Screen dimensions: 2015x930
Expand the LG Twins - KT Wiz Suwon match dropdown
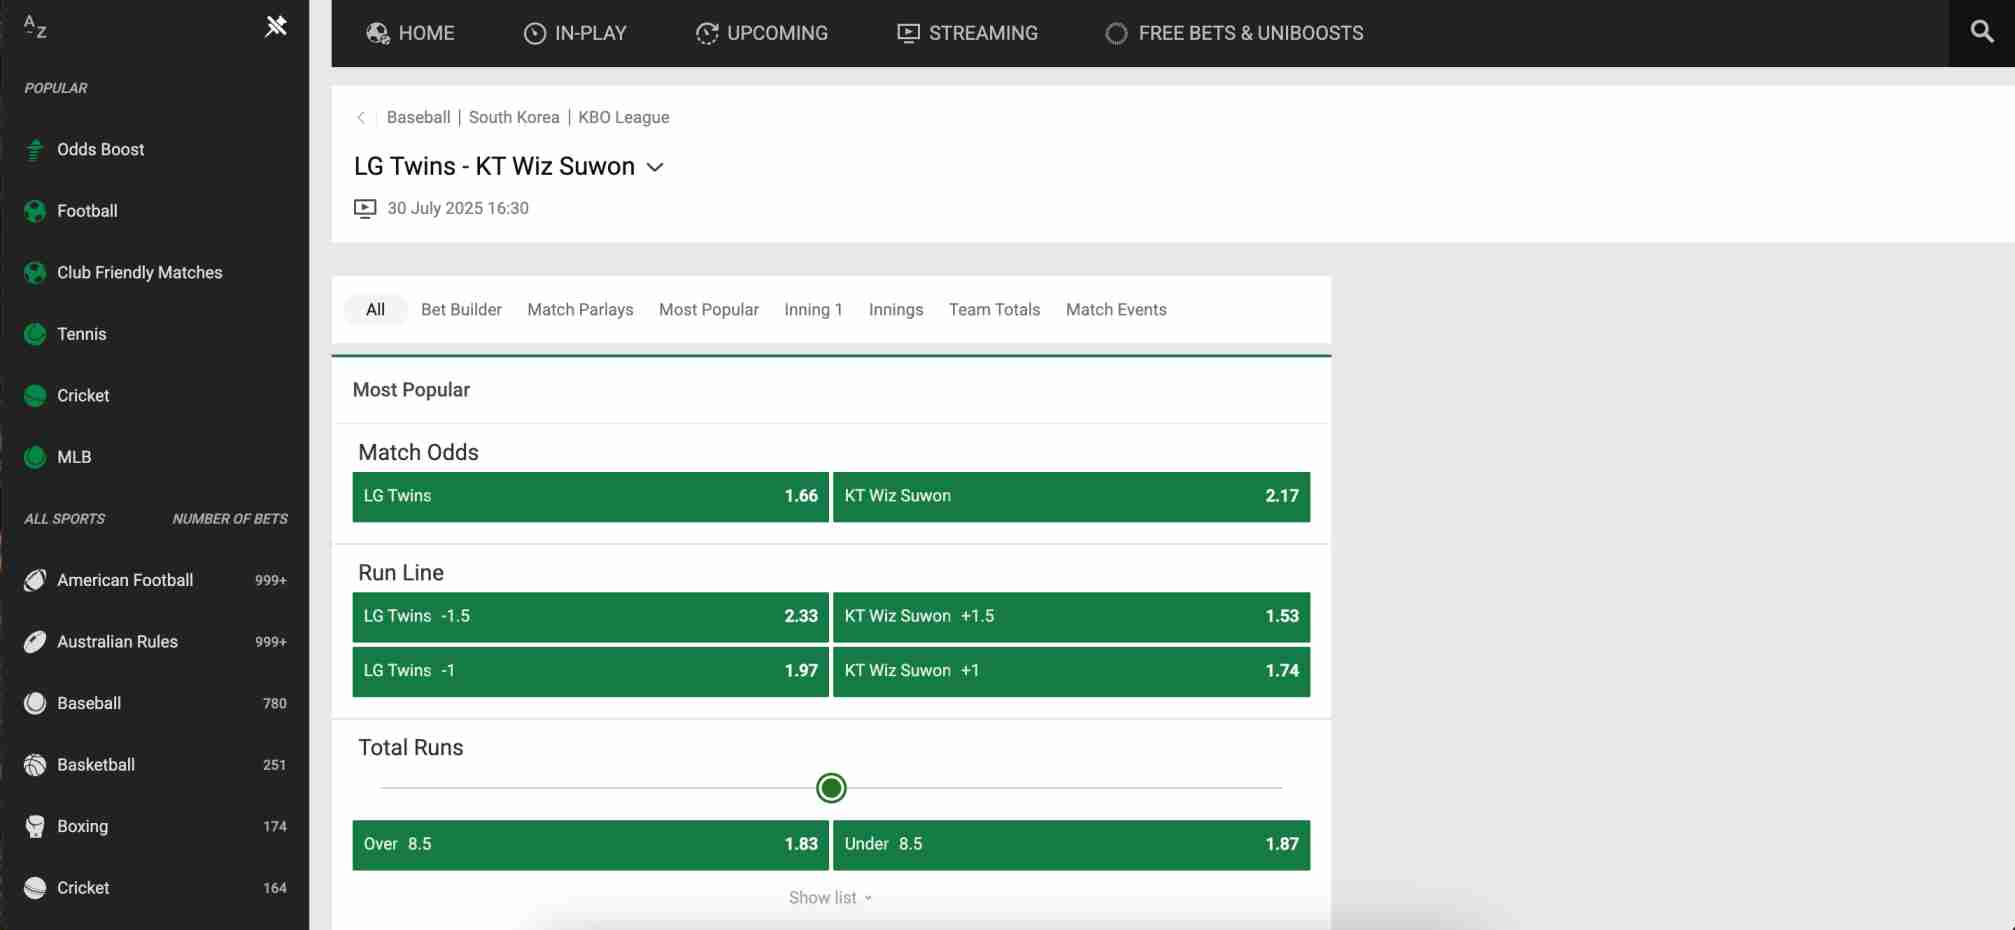656,167
